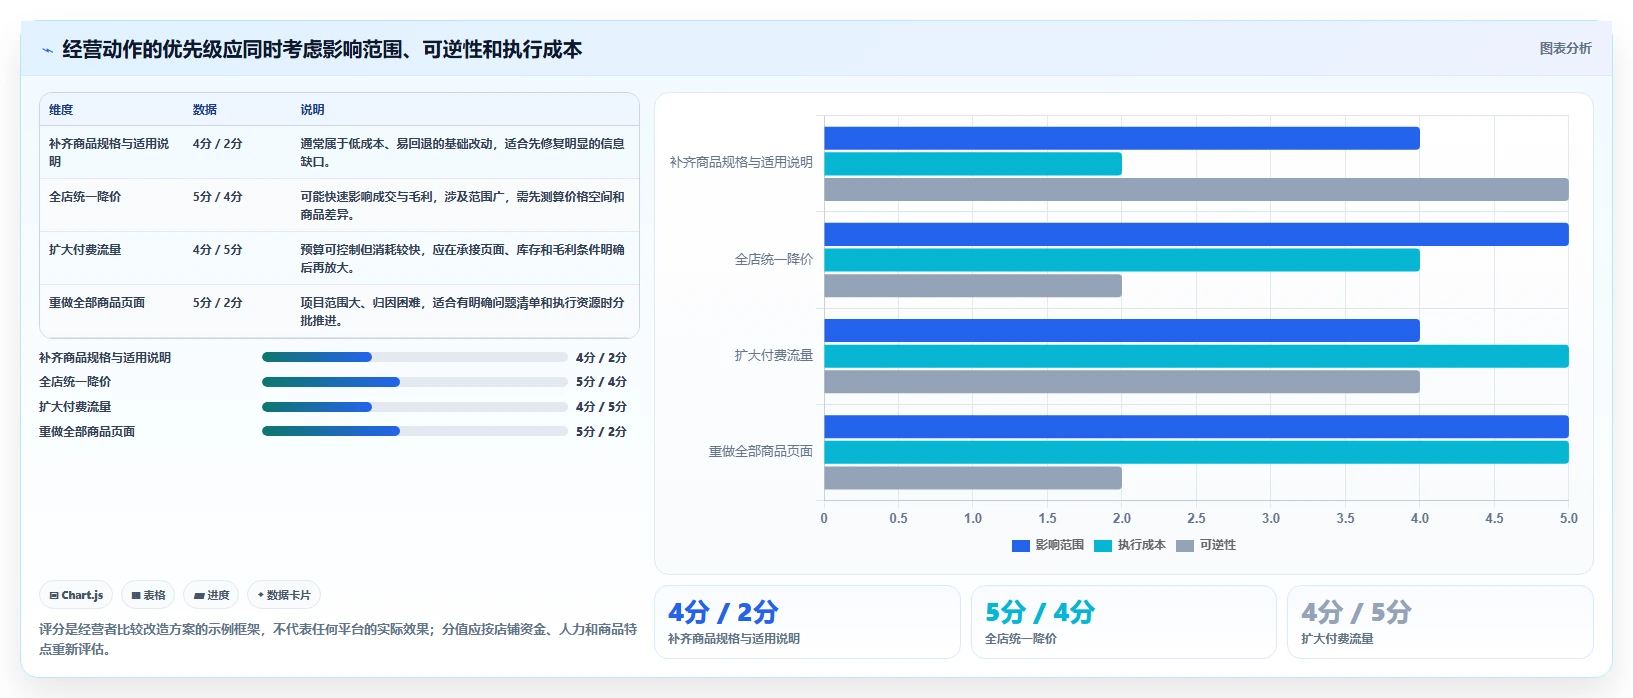The width and height of the screenshot is (1633, 698).
Task: Click the 影响范围 bar for 重做全部商品页面
Action: point(1196,427)
